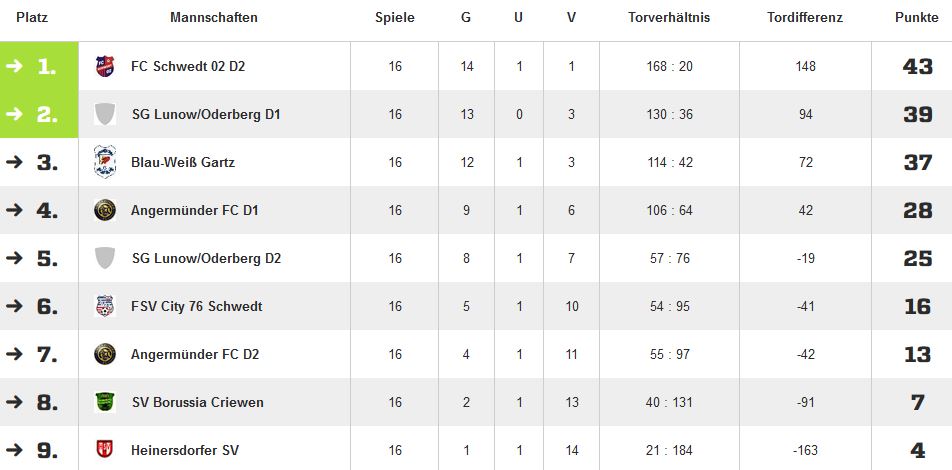
Task: Open the SV Borussia Criewen team link
Action: point(197,403)
